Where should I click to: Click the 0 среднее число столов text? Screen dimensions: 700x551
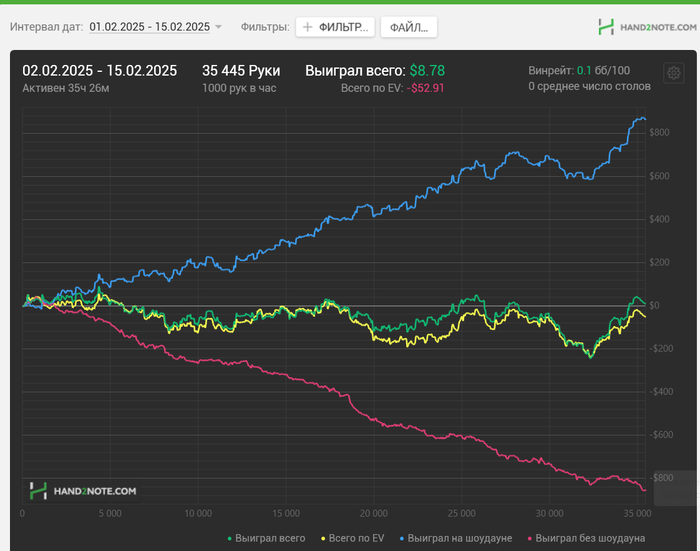pos(589,86)
